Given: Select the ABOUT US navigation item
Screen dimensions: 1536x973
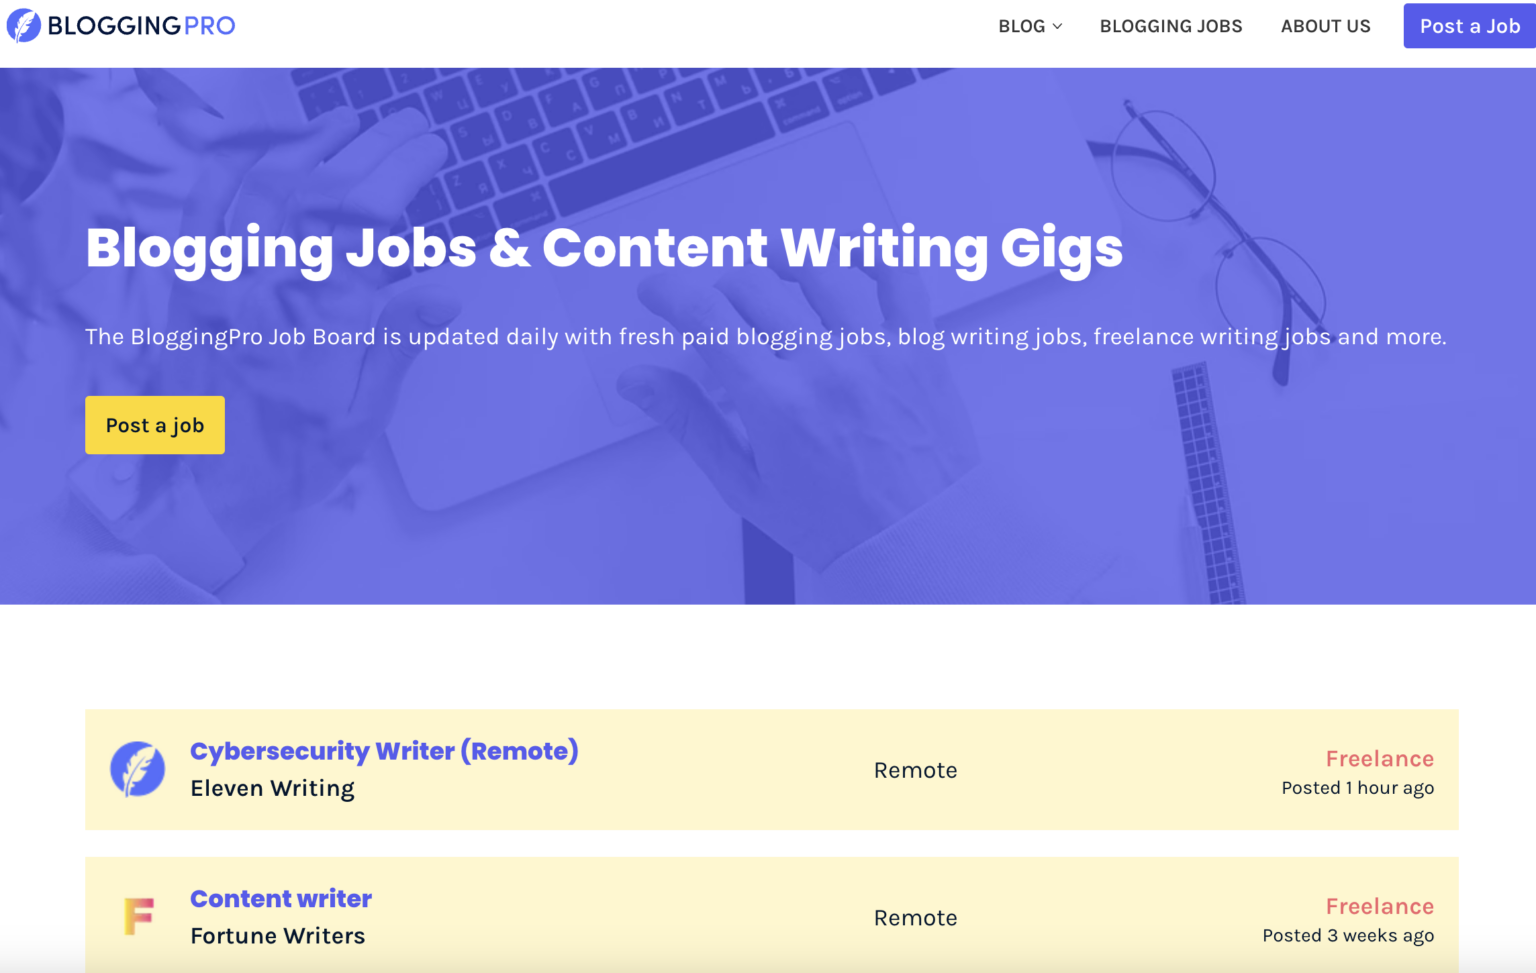Looking at the screenshot, I should [1325, 26].
